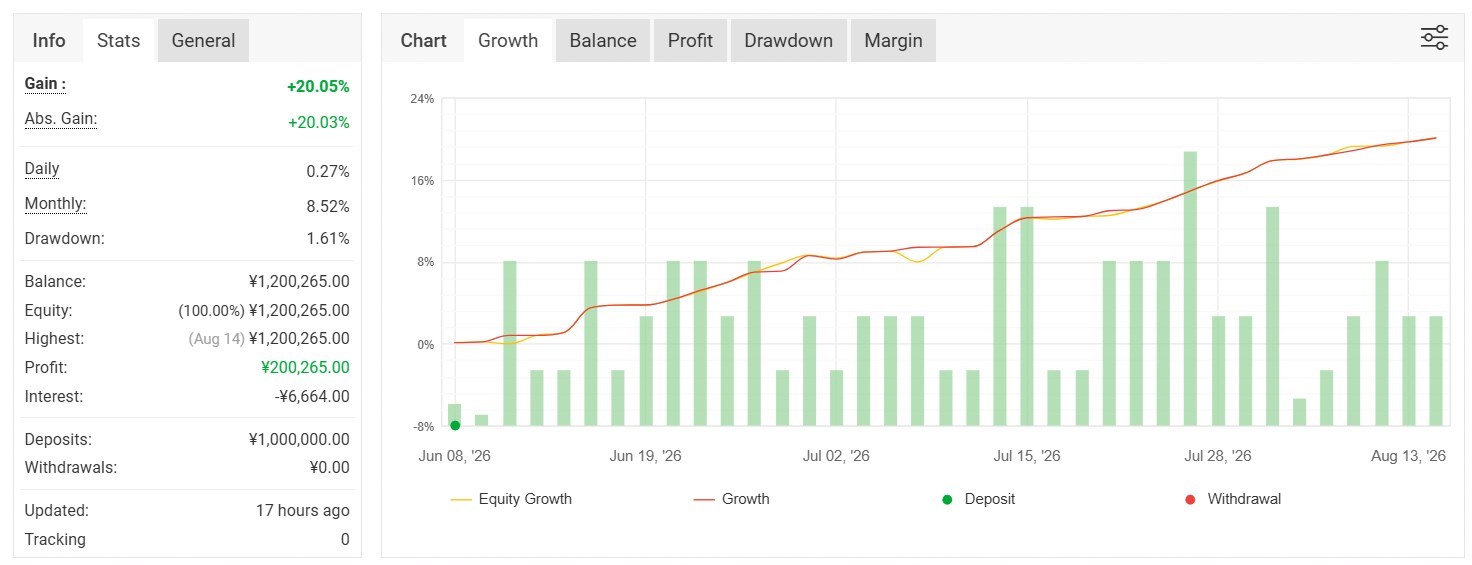Show the Drawdown chart tab
The height and width of the screenshot is (565, 1472).
coord(789,41)
